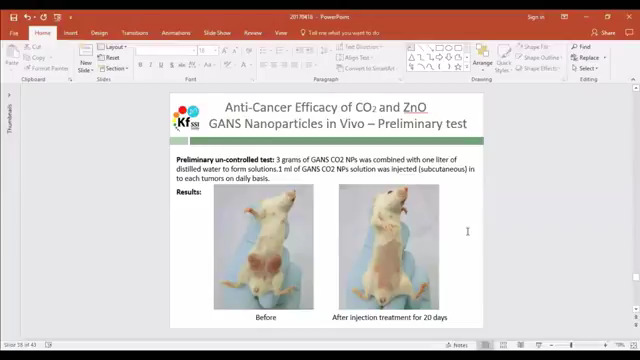Screen dimensions: 640x360
Task: Select the star shape in the gallery
Action: pos(458,67)
